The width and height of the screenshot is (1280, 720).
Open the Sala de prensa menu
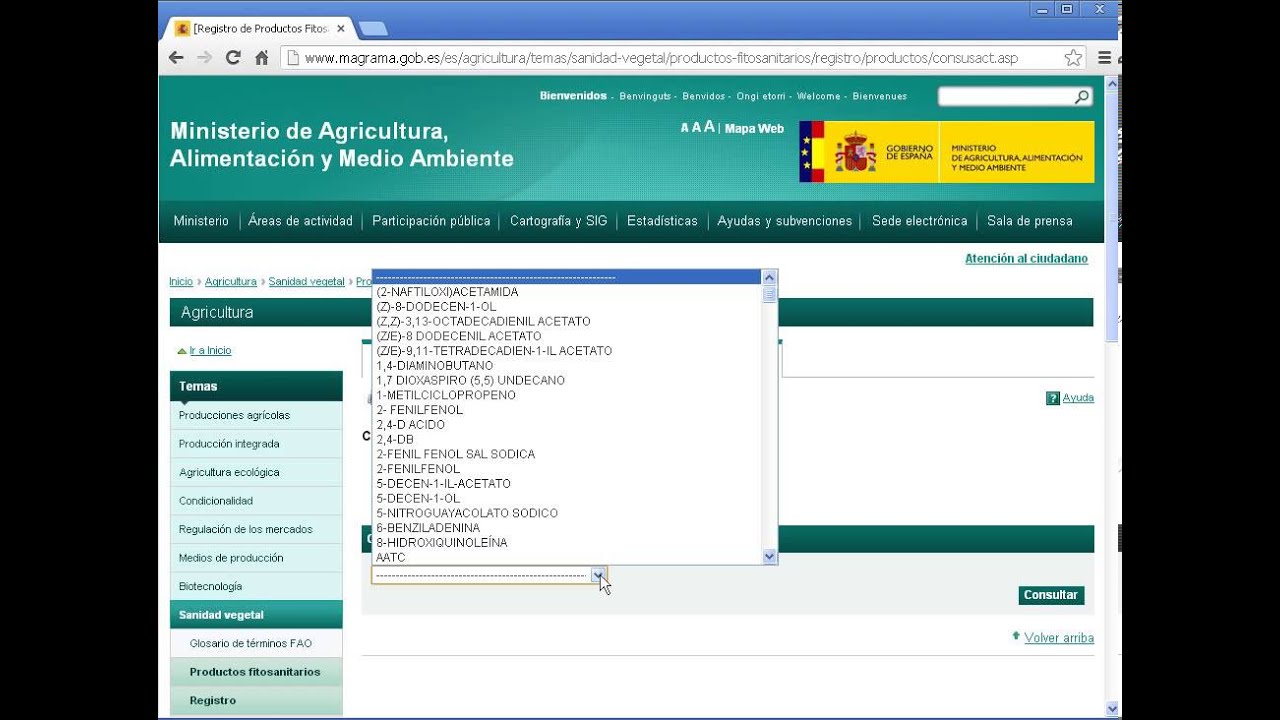coord(1029,221)
